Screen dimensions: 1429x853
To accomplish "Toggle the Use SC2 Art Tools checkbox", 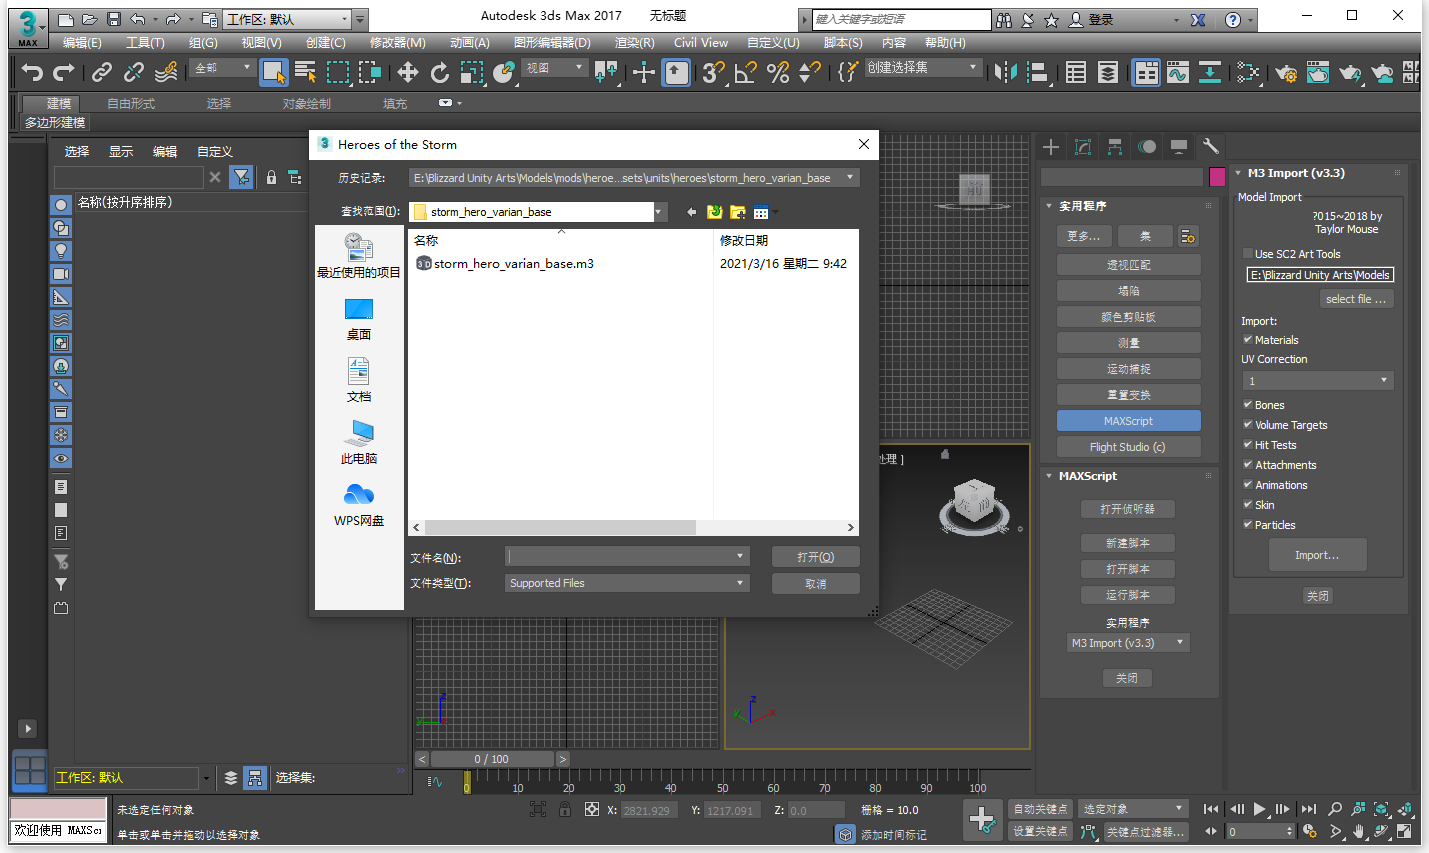I will pos(1247,254).
